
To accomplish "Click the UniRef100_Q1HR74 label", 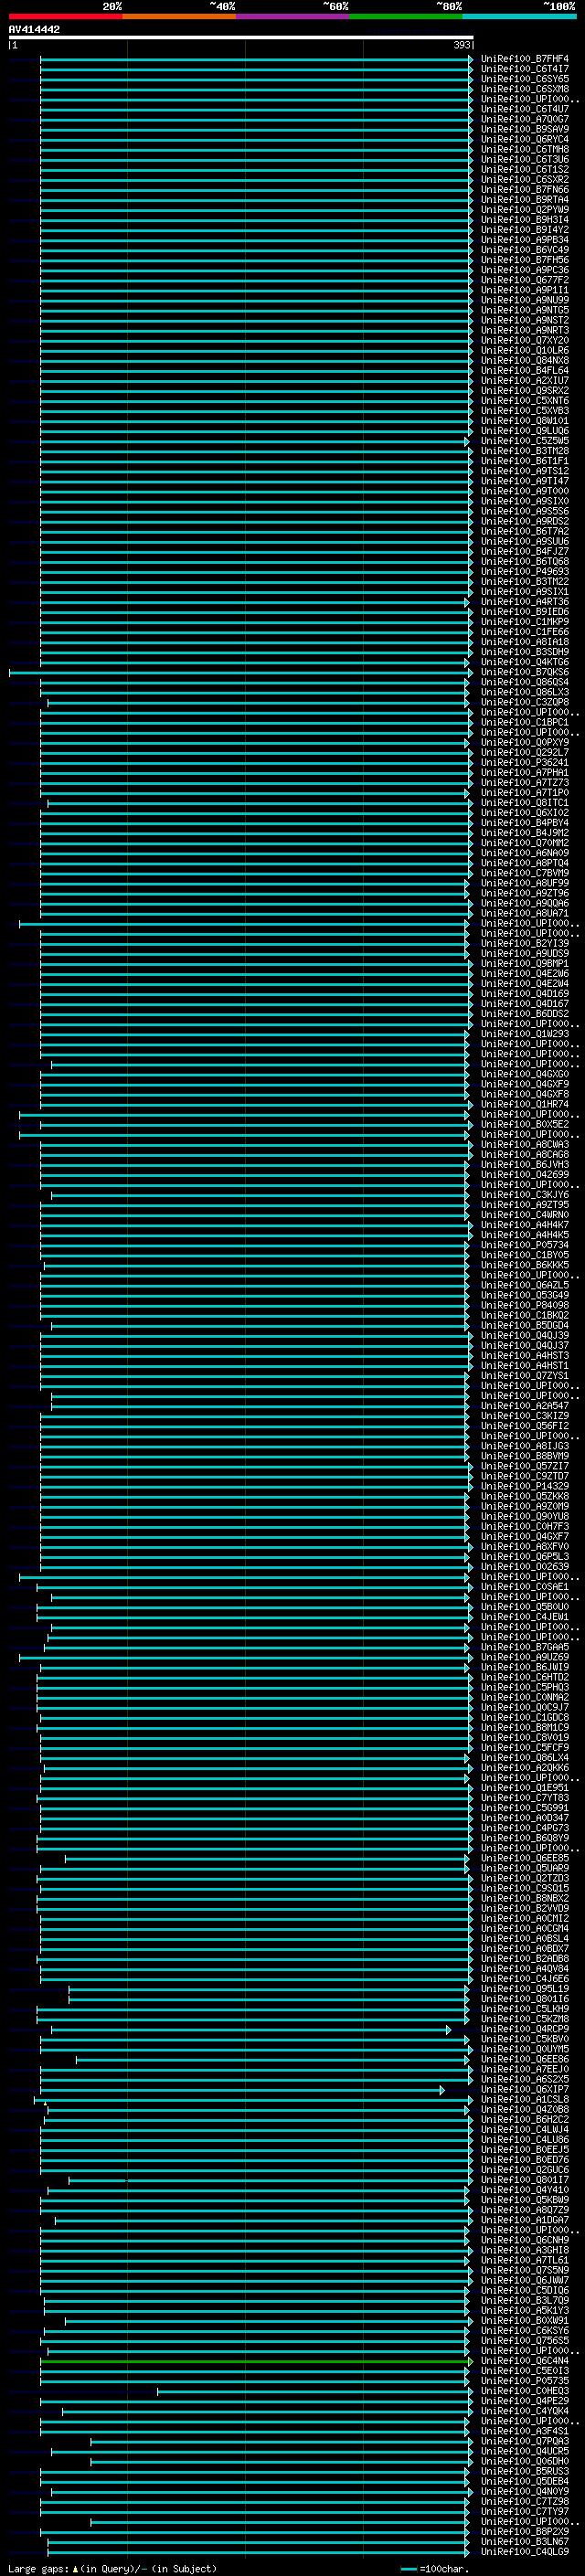I will tap(524, 1104).
